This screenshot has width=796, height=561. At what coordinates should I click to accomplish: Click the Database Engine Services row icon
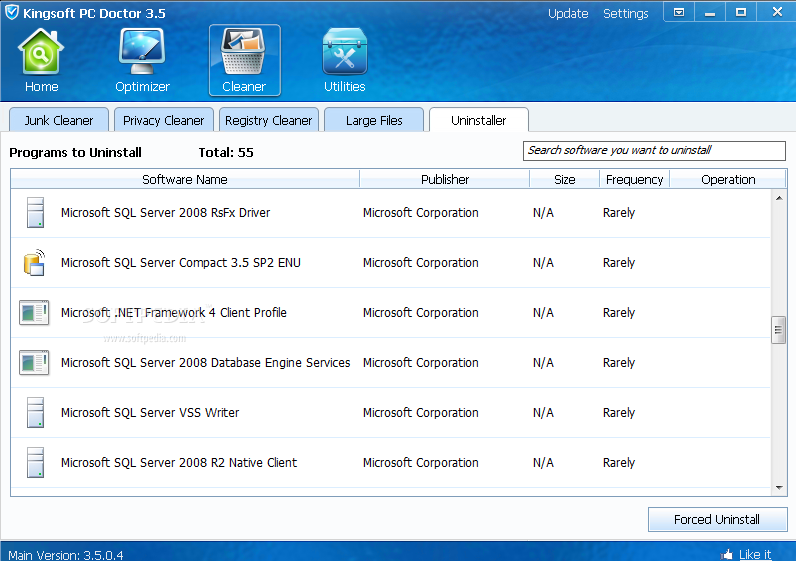pyautogui.click(x=34, y=362)
